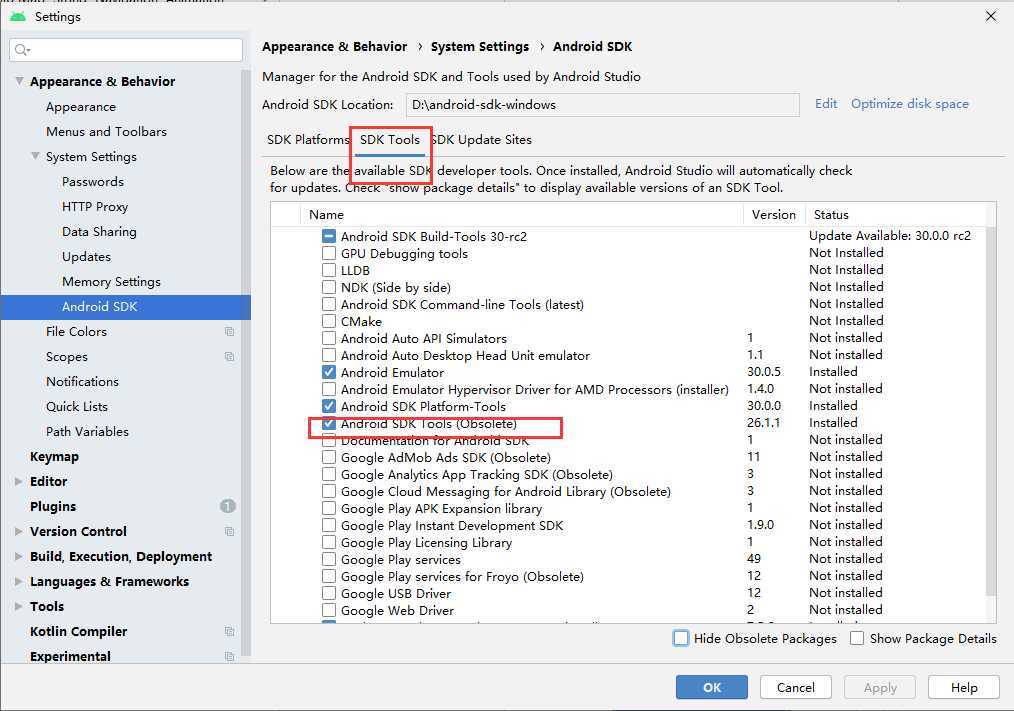Switch to the SDK Platforms tab

(307, 140)
